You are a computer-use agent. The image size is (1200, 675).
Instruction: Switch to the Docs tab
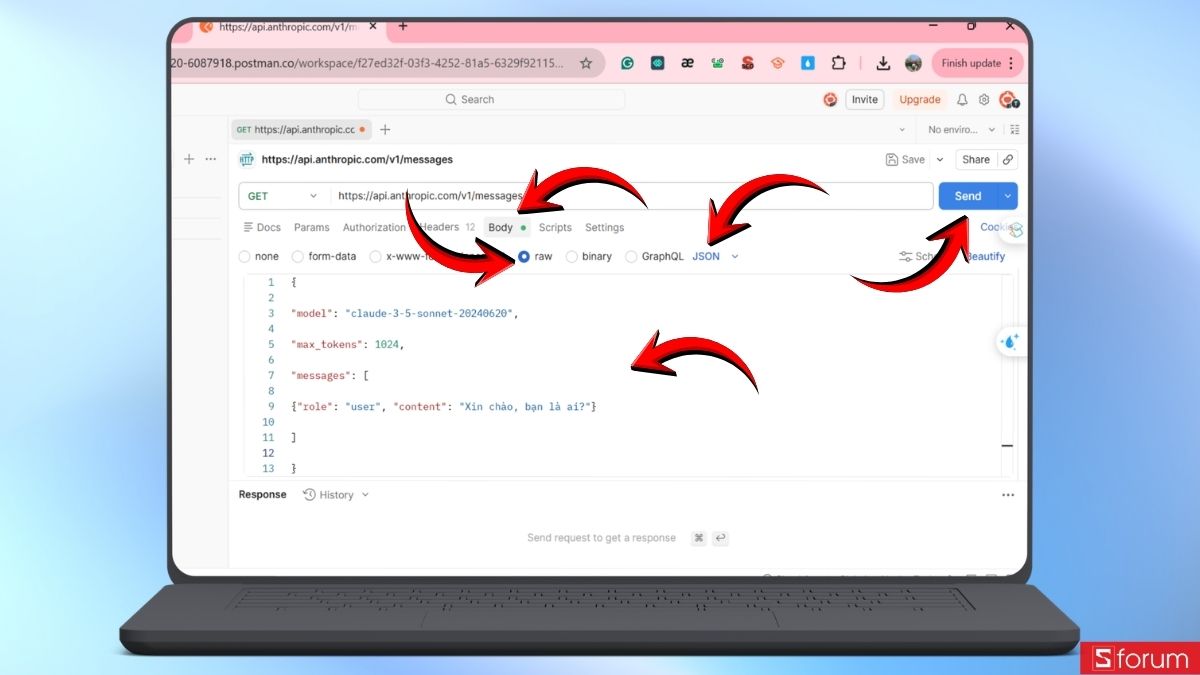262,228
